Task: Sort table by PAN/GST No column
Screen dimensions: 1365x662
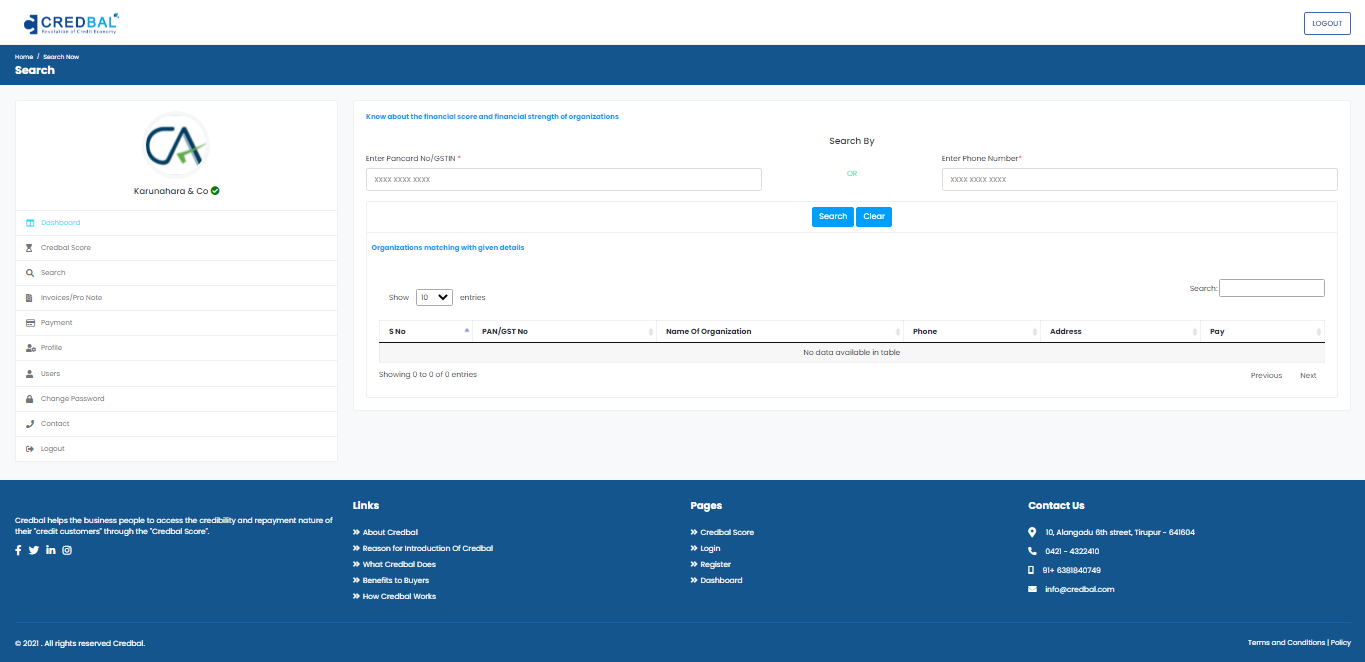Action: [x=564, y=331]
